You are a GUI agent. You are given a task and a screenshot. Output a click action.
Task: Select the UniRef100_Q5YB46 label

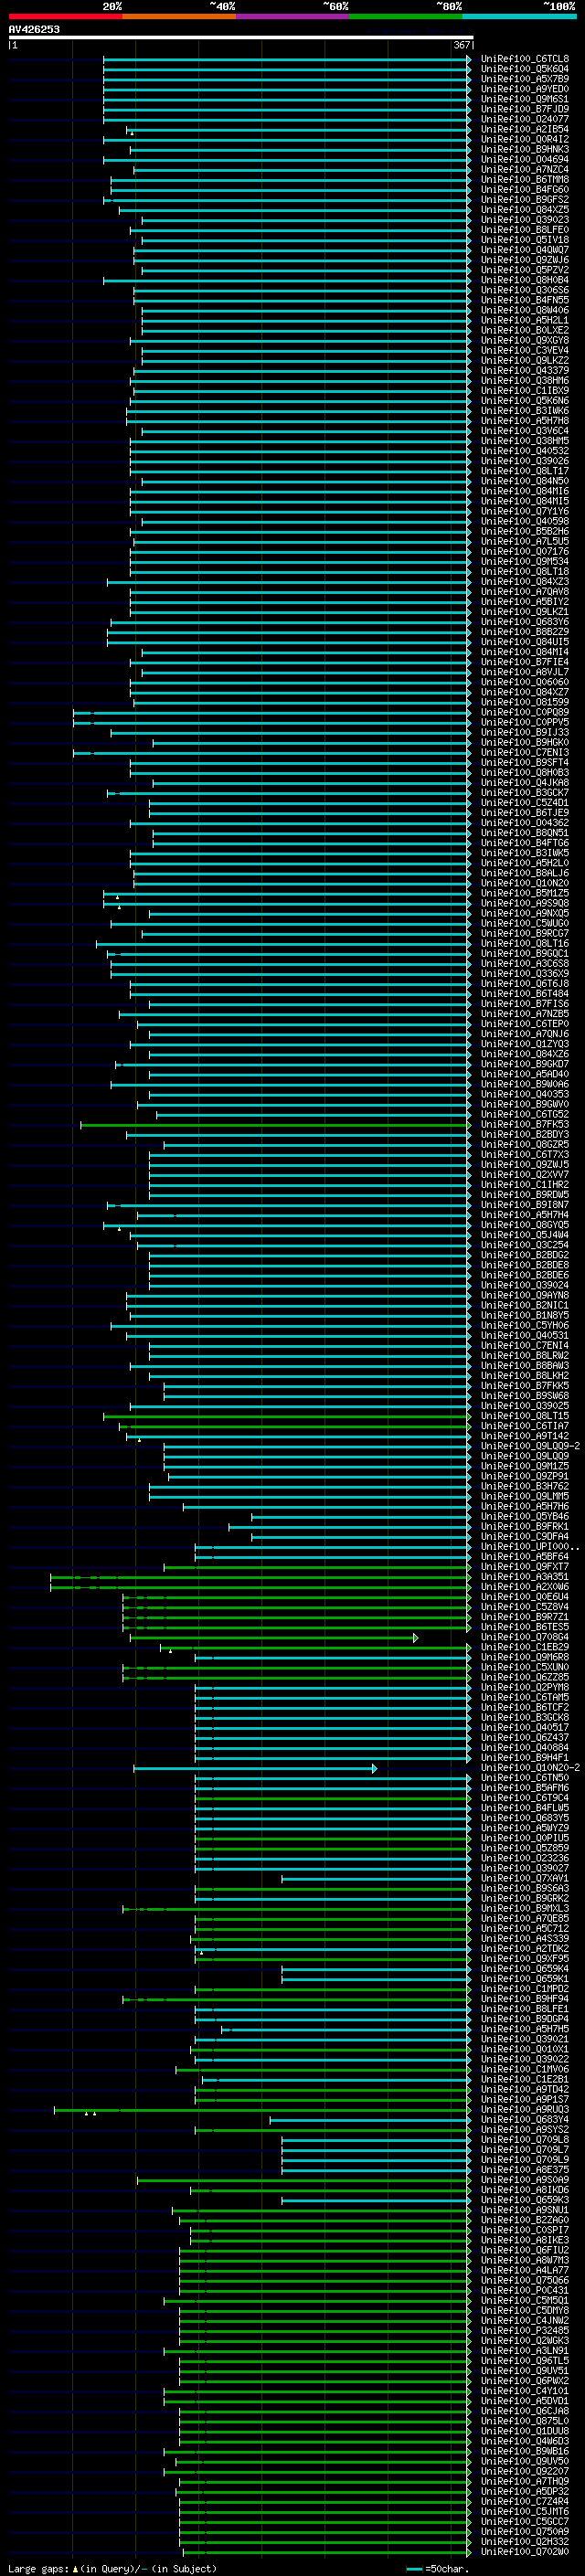(525, 1516)
